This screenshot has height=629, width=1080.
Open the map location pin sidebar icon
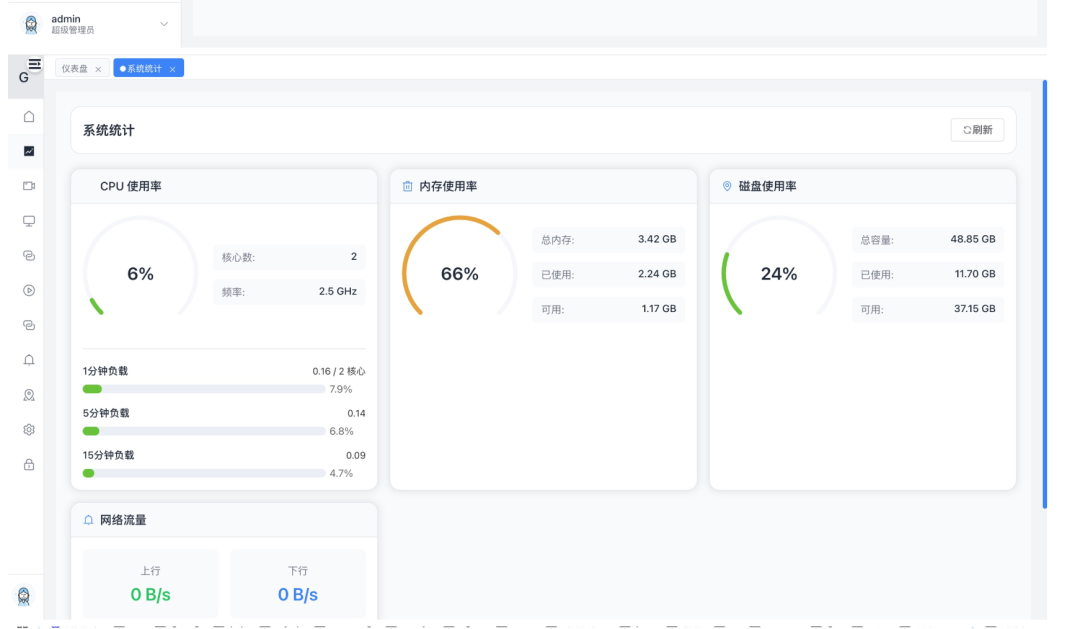[29, 395]
